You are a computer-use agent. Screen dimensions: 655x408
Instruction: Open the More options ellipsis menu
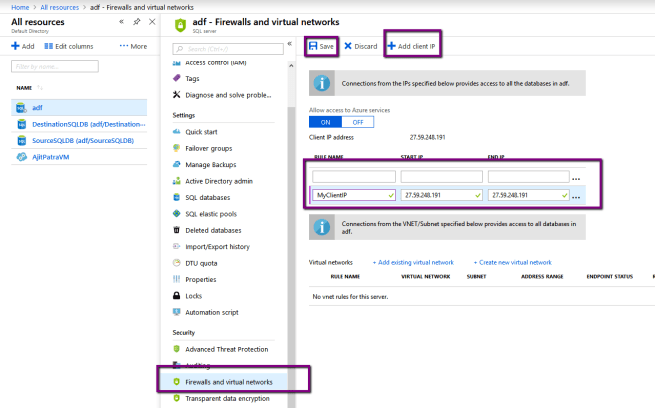[x=132, y=46]
